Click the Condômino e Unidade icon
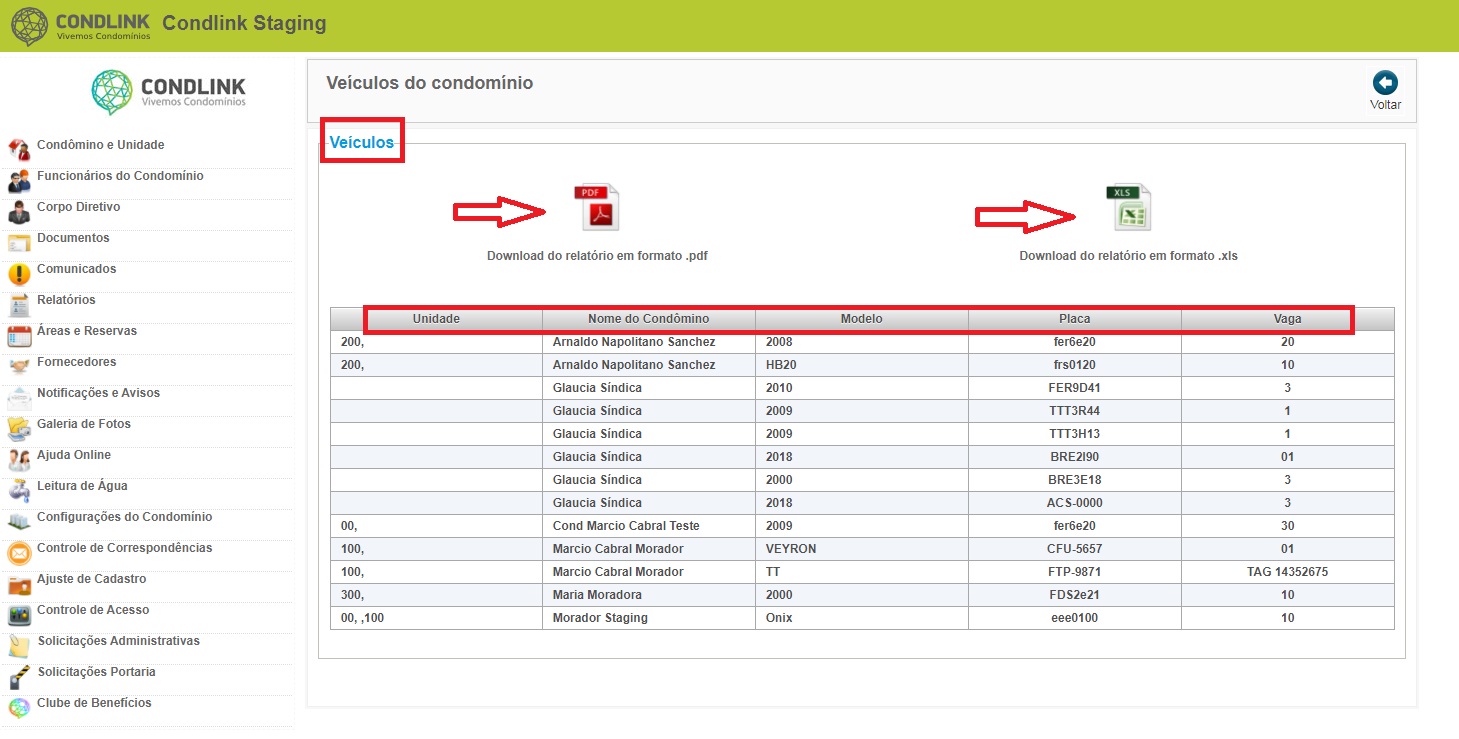 [19, 149]
